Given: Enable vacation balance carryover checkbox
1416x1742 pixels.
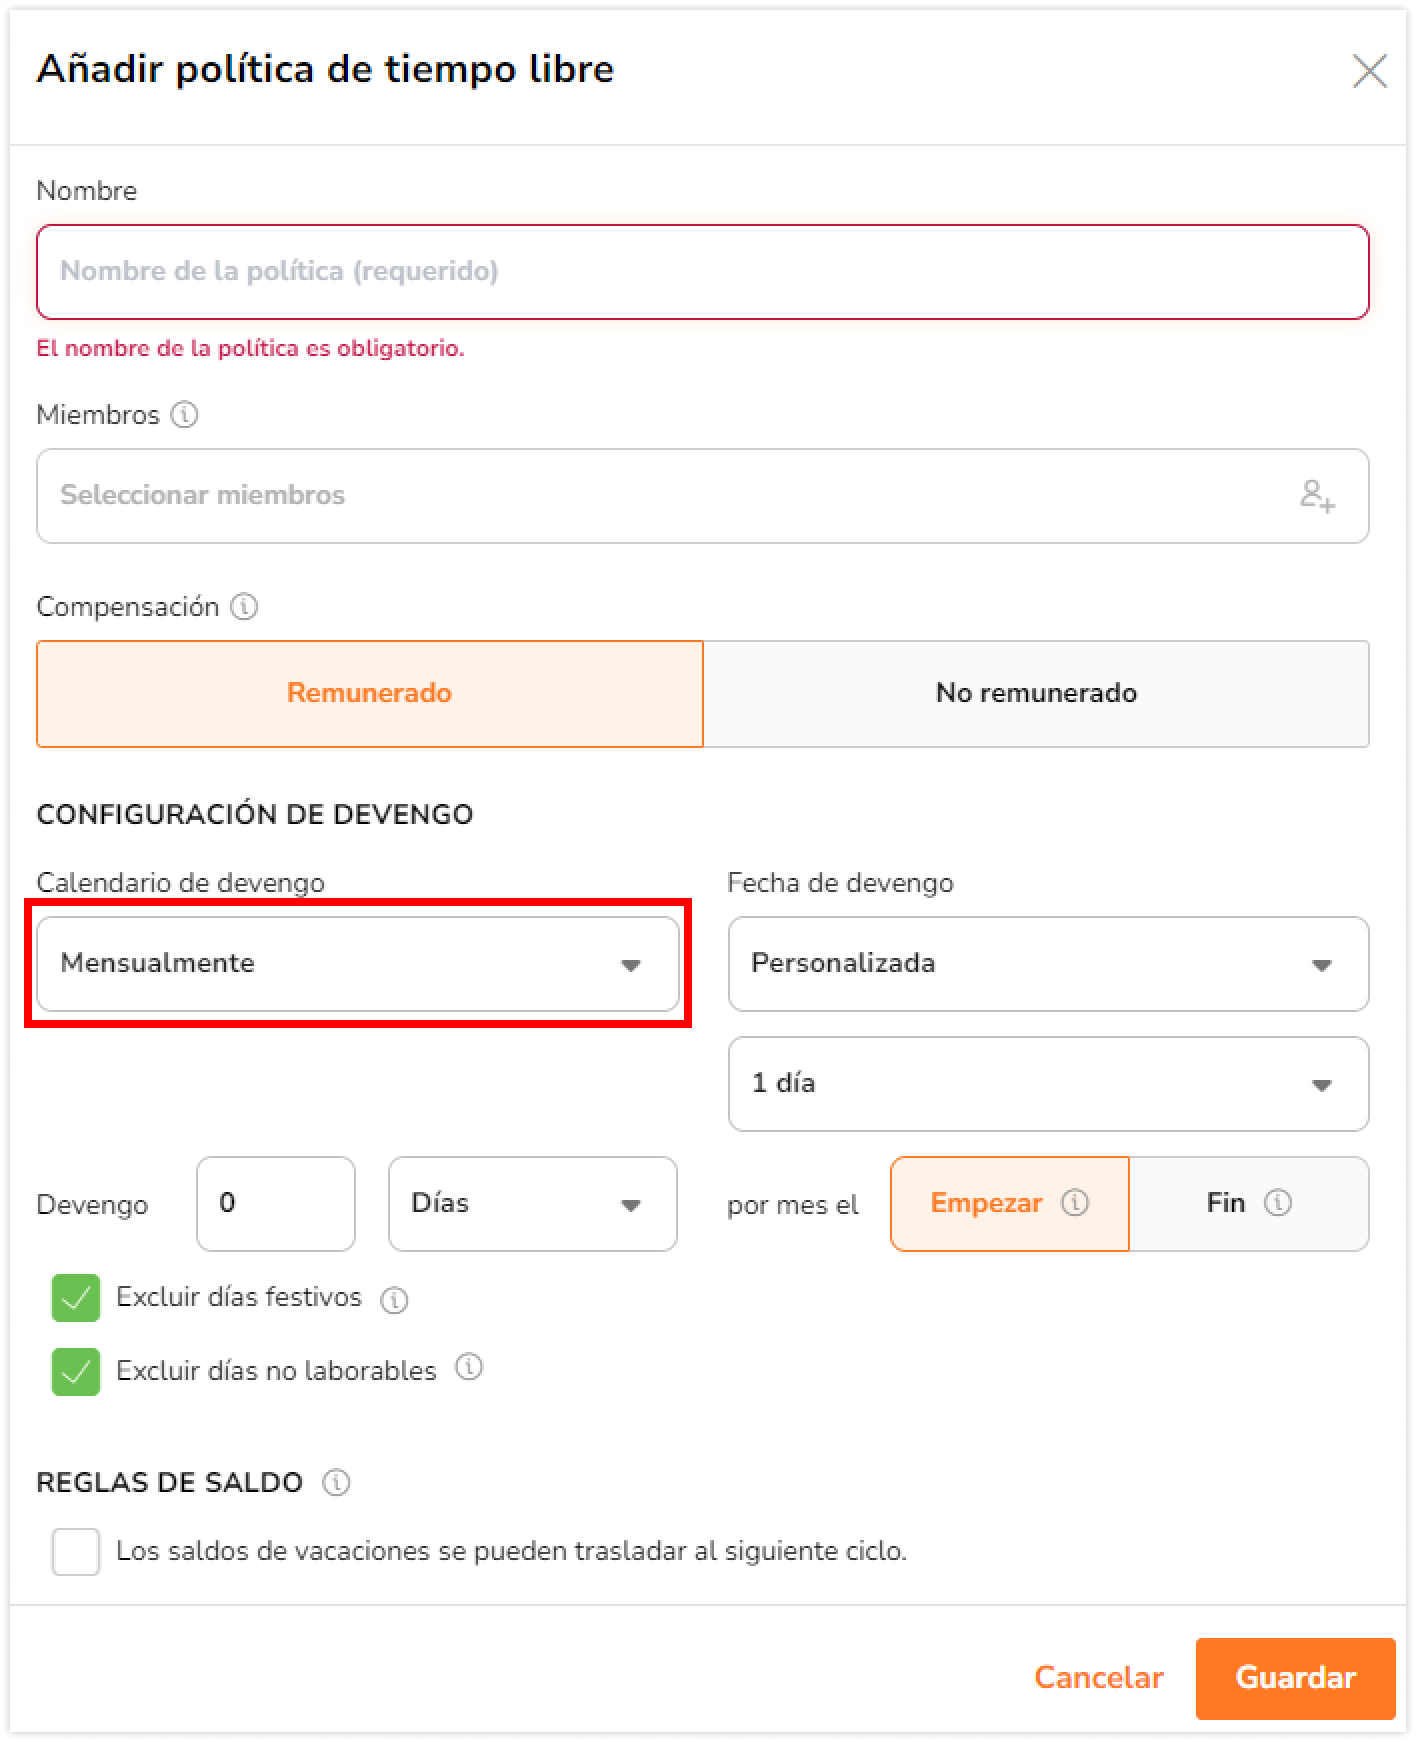Looking at the screenshot, I should tap(76, 1551).
